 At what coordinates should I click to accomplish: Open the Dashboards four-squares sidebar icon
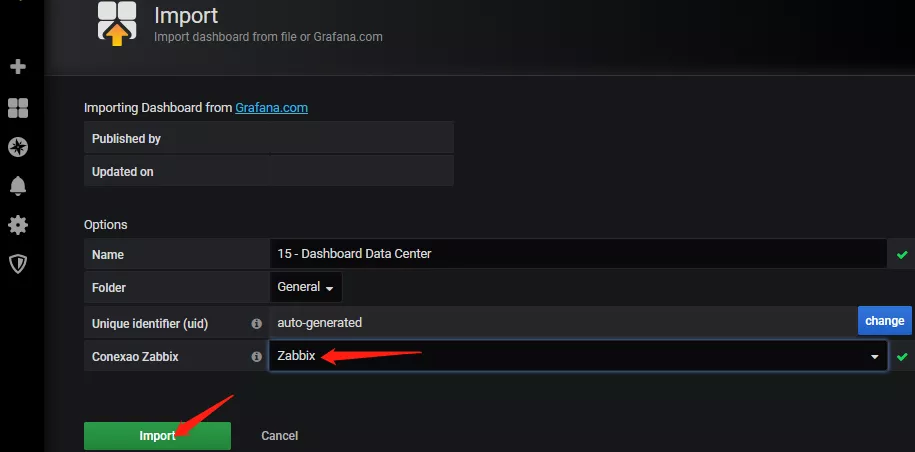coord(18,108)
